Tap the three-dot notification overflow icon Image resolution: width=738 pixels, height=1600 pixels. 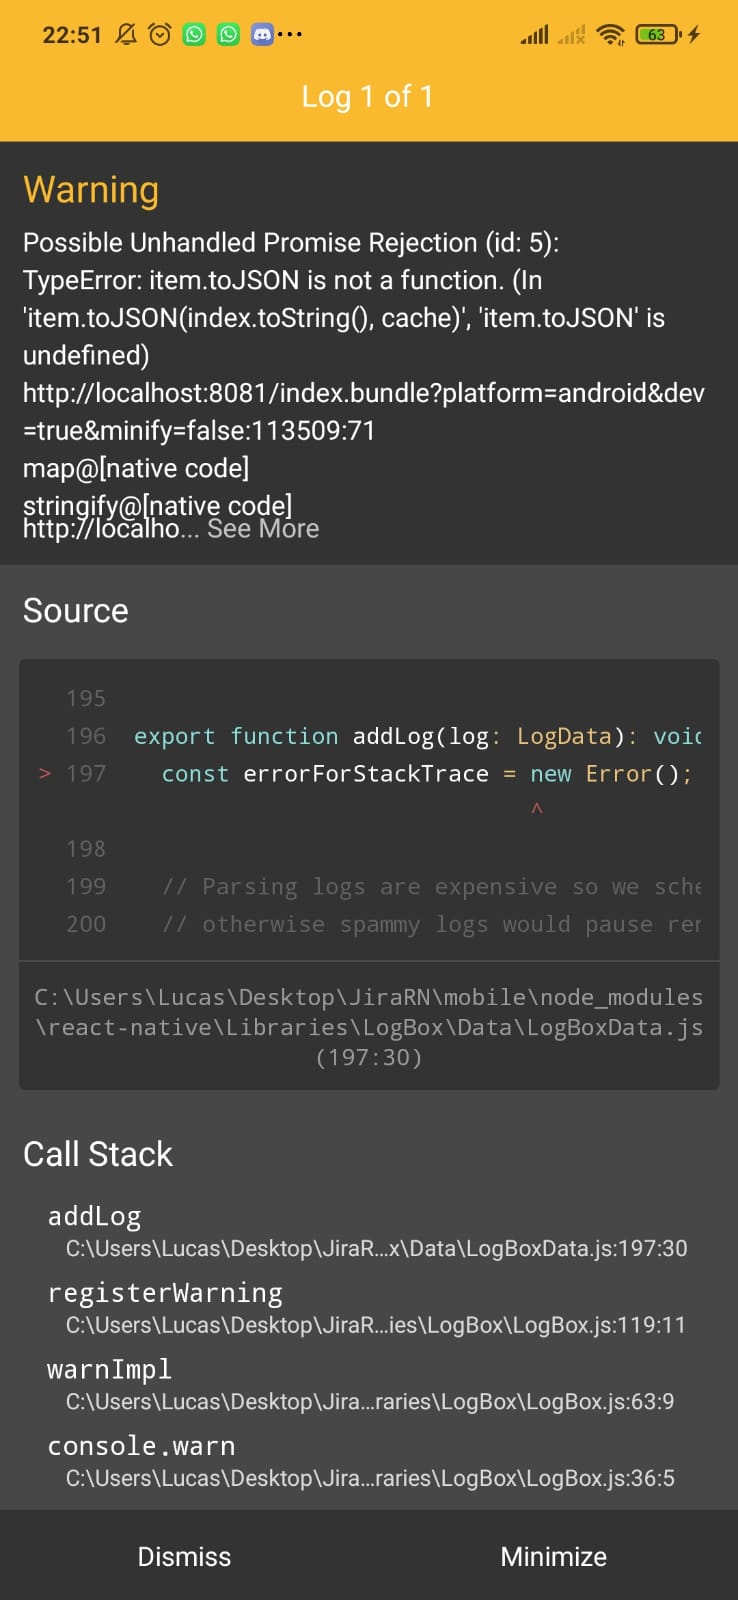tap(291, 35)
